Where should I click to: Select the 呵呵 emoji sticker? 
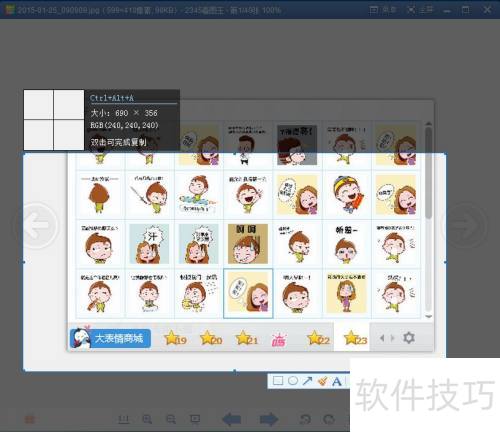[x=248, y=244]
